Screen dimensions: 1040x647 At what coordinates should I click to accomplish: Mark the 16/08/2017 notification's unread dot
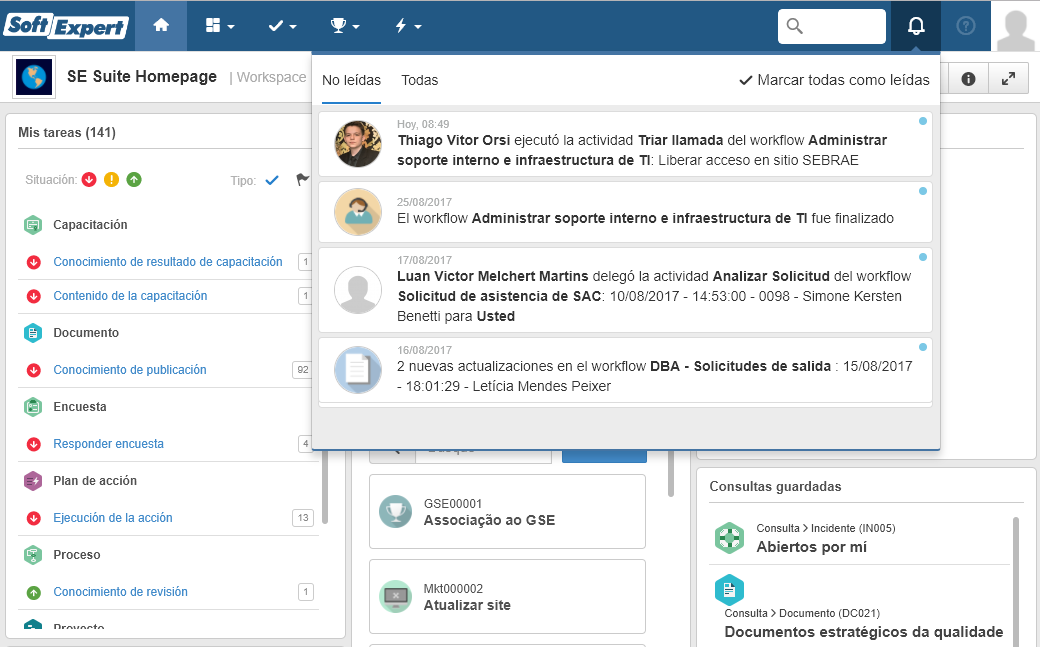923,347
